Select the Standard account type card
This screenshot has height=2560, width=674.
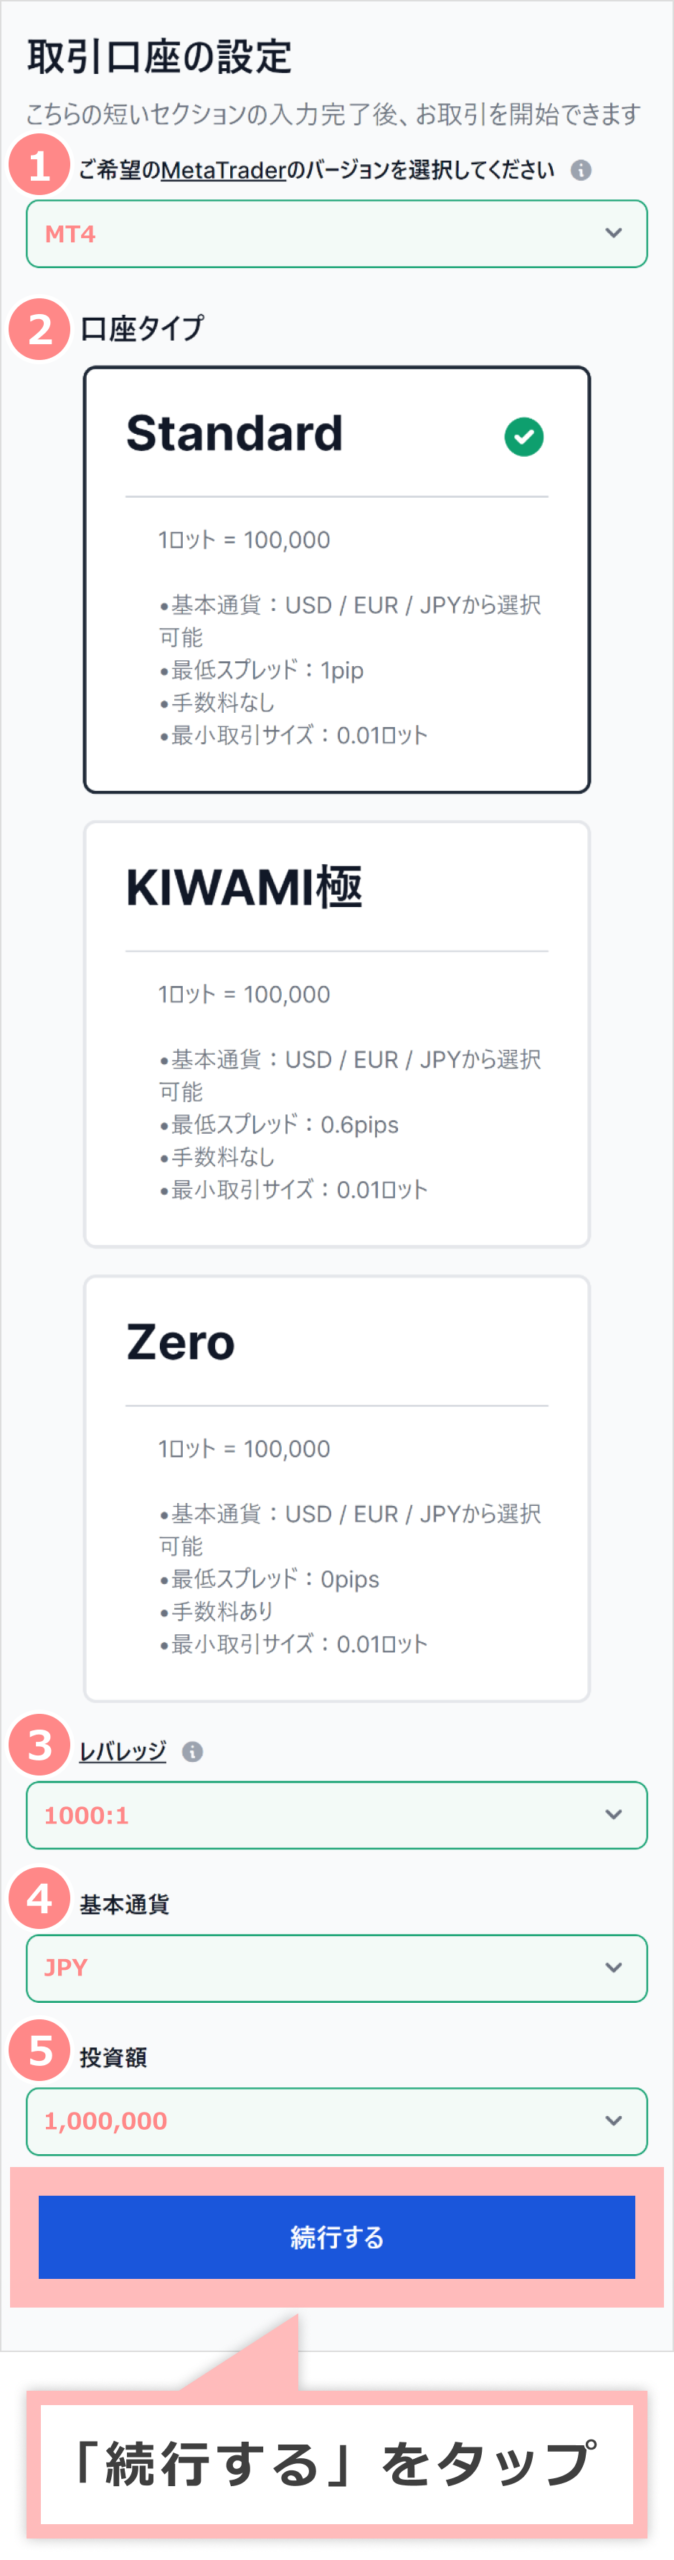(x=336, y=580)
